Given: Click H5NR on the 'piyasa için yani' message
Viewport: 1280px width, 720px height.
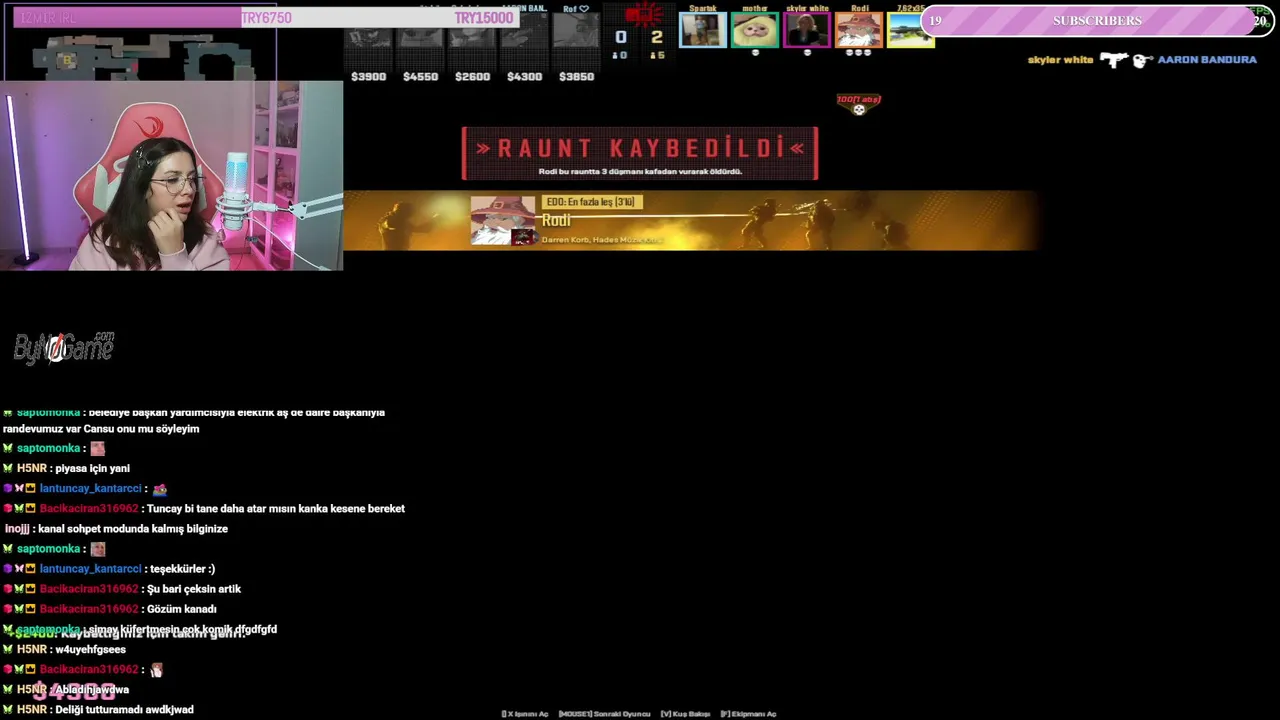Looking at the screenshot, I should (x=32, y=469).
